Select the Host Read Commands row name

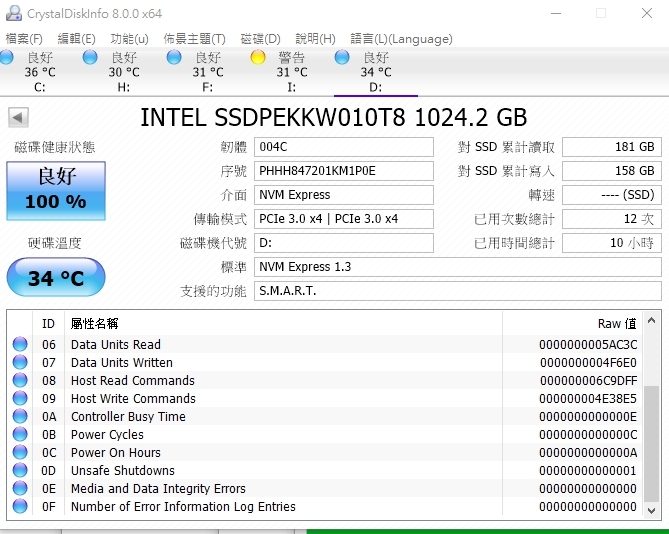pyautogui.click(x=133, y=380)
